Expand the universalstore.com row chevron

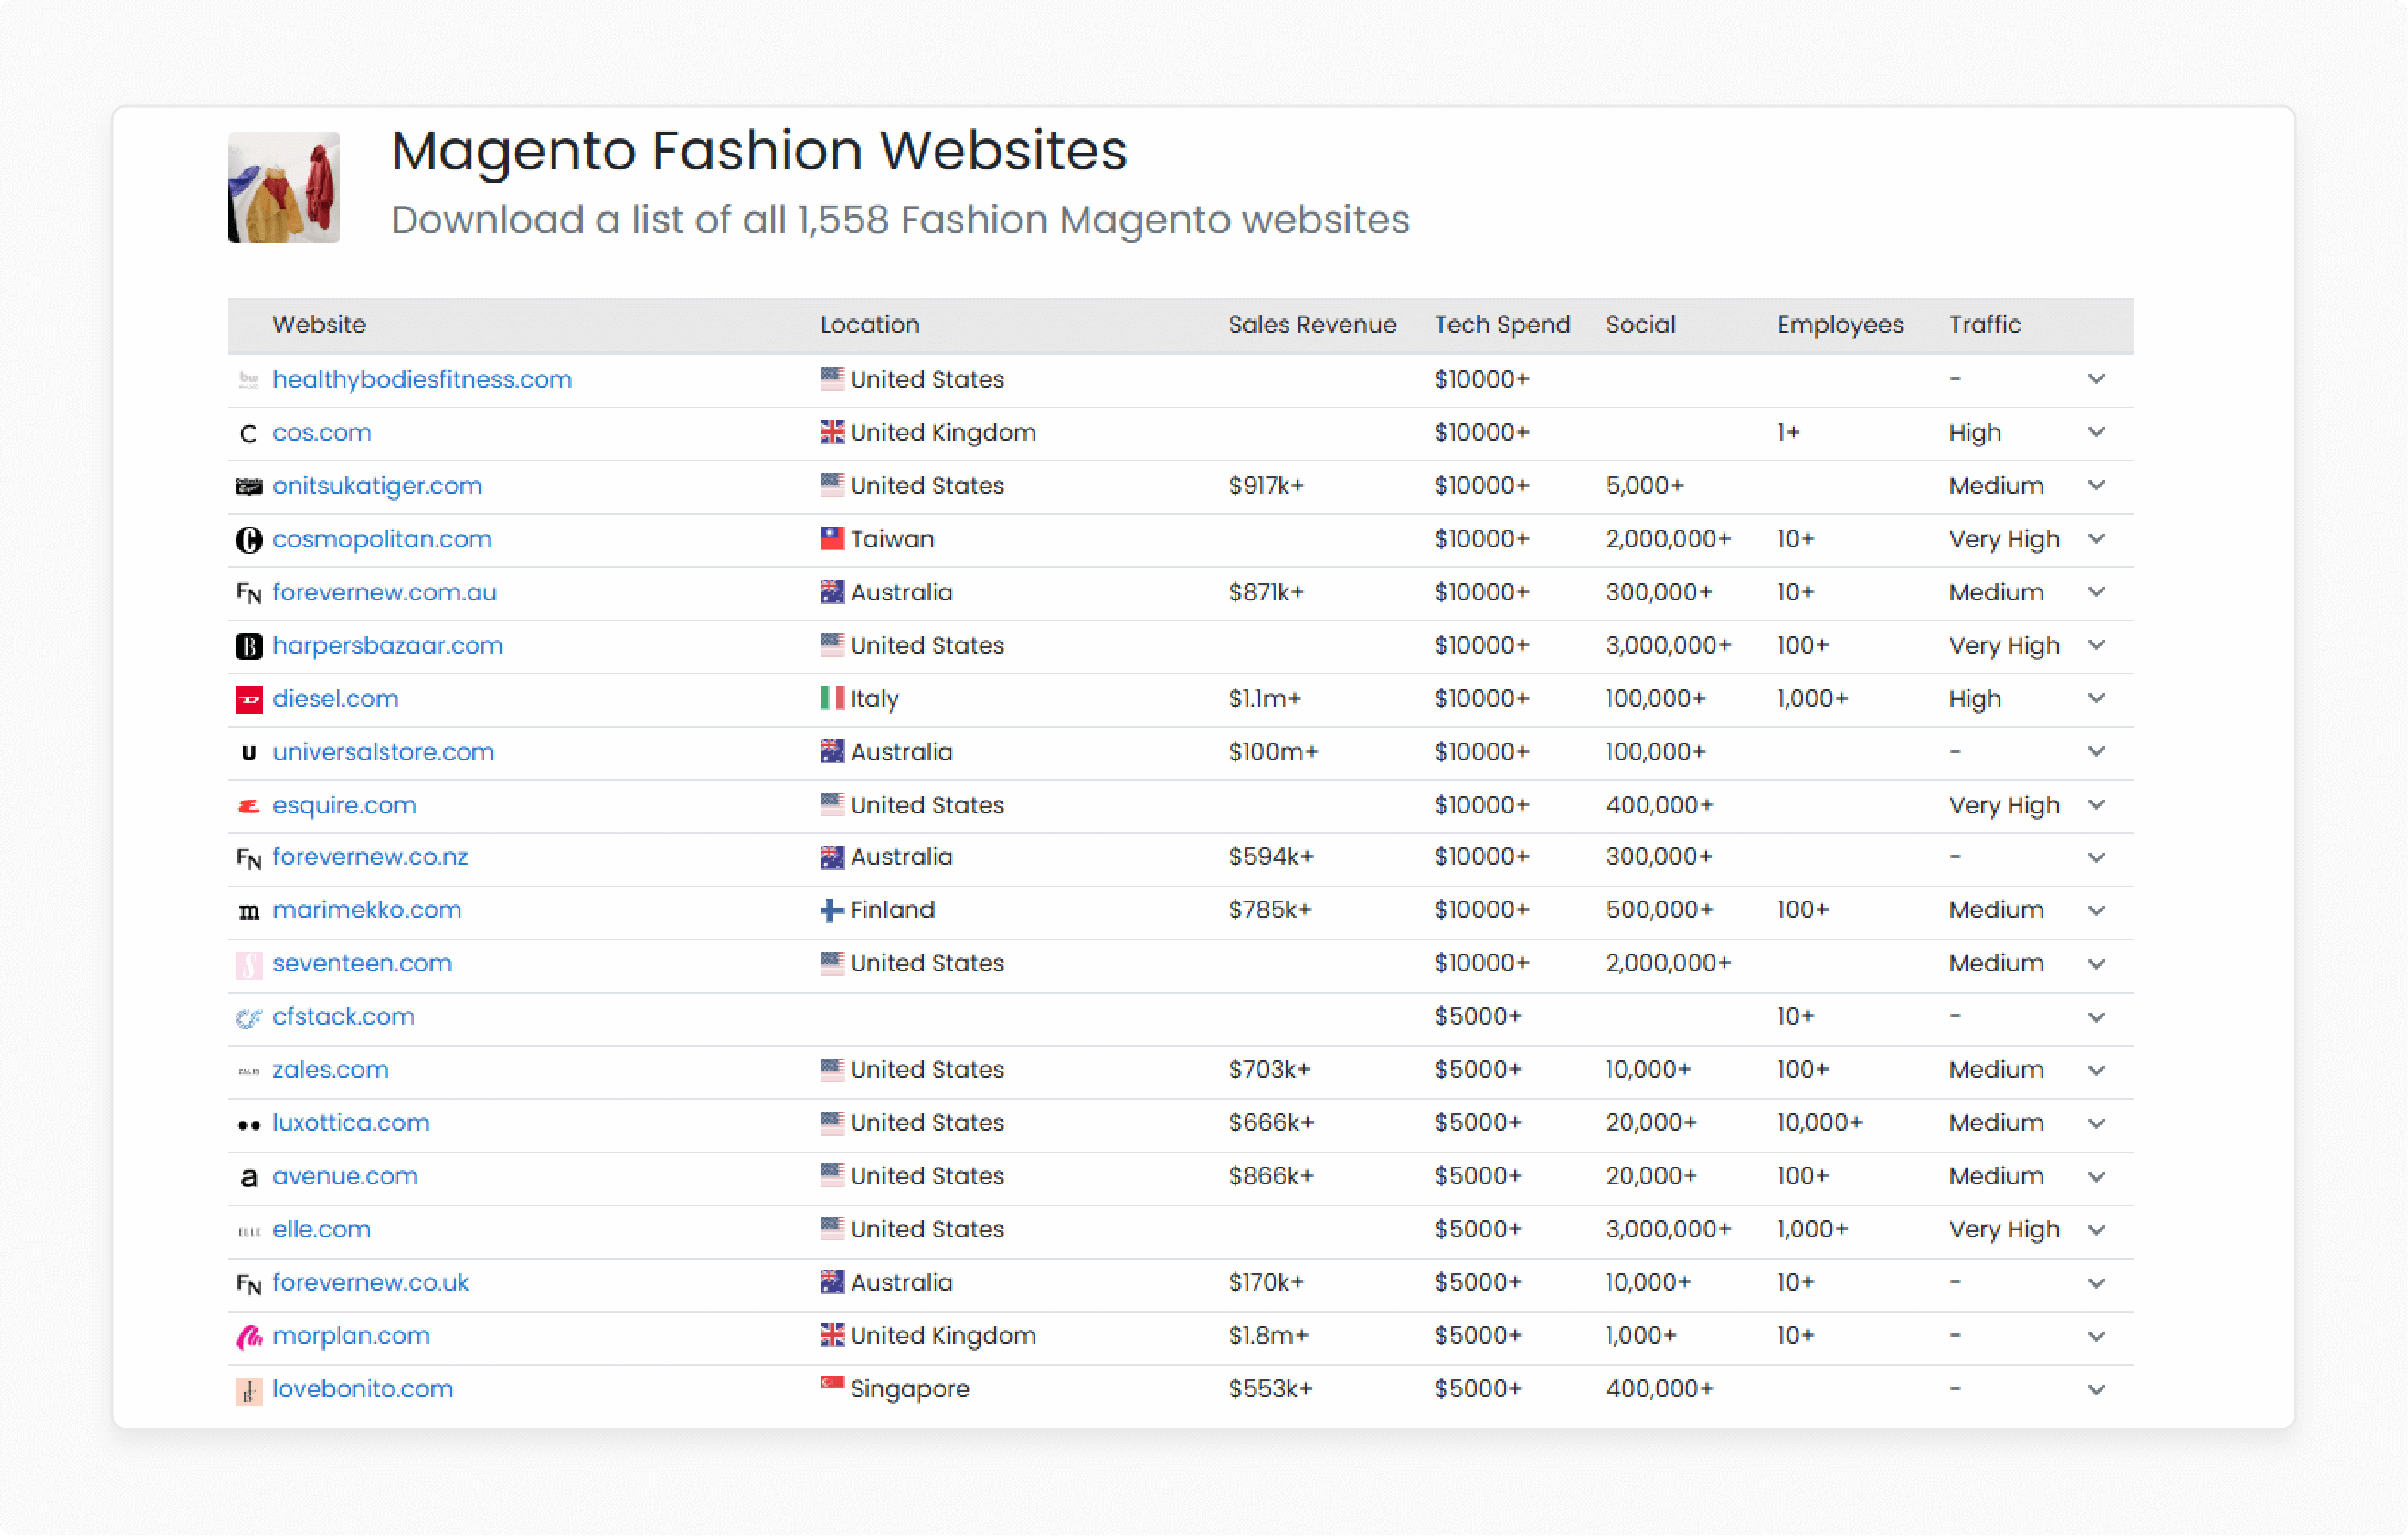(2096, 751)
